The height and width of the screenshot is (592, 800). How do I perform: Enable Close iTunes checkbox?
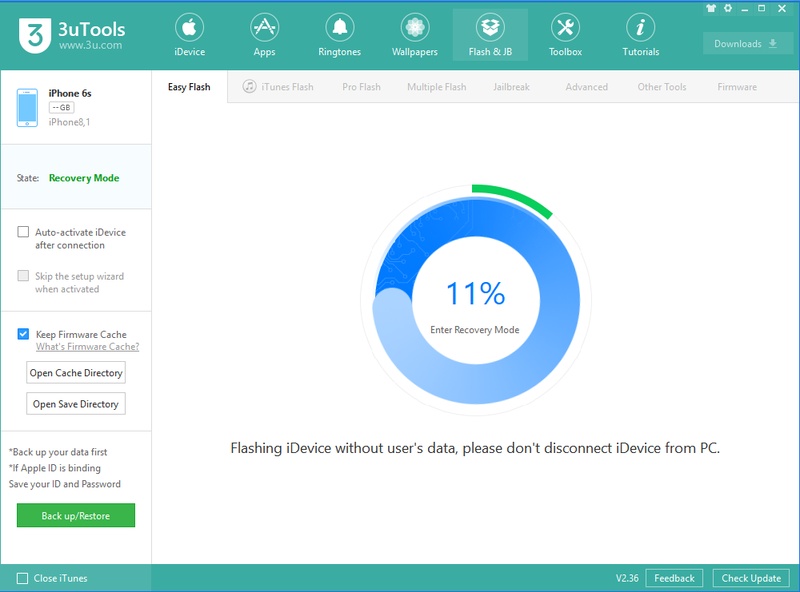pyautogui.click(x=22, y=578)
